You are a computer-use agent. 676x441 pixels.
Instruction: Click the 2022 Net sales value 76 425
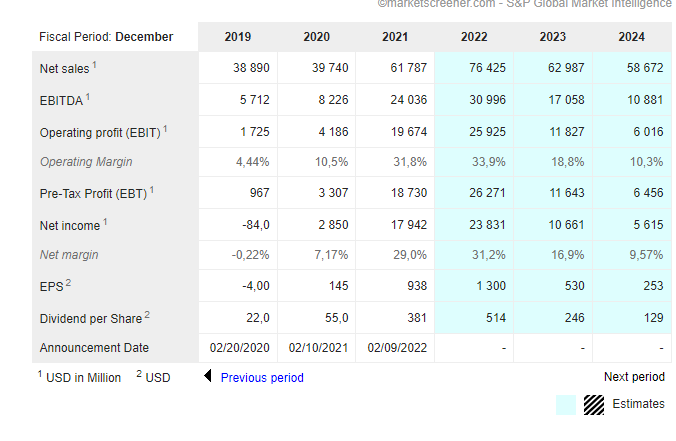tap(487, 68)
